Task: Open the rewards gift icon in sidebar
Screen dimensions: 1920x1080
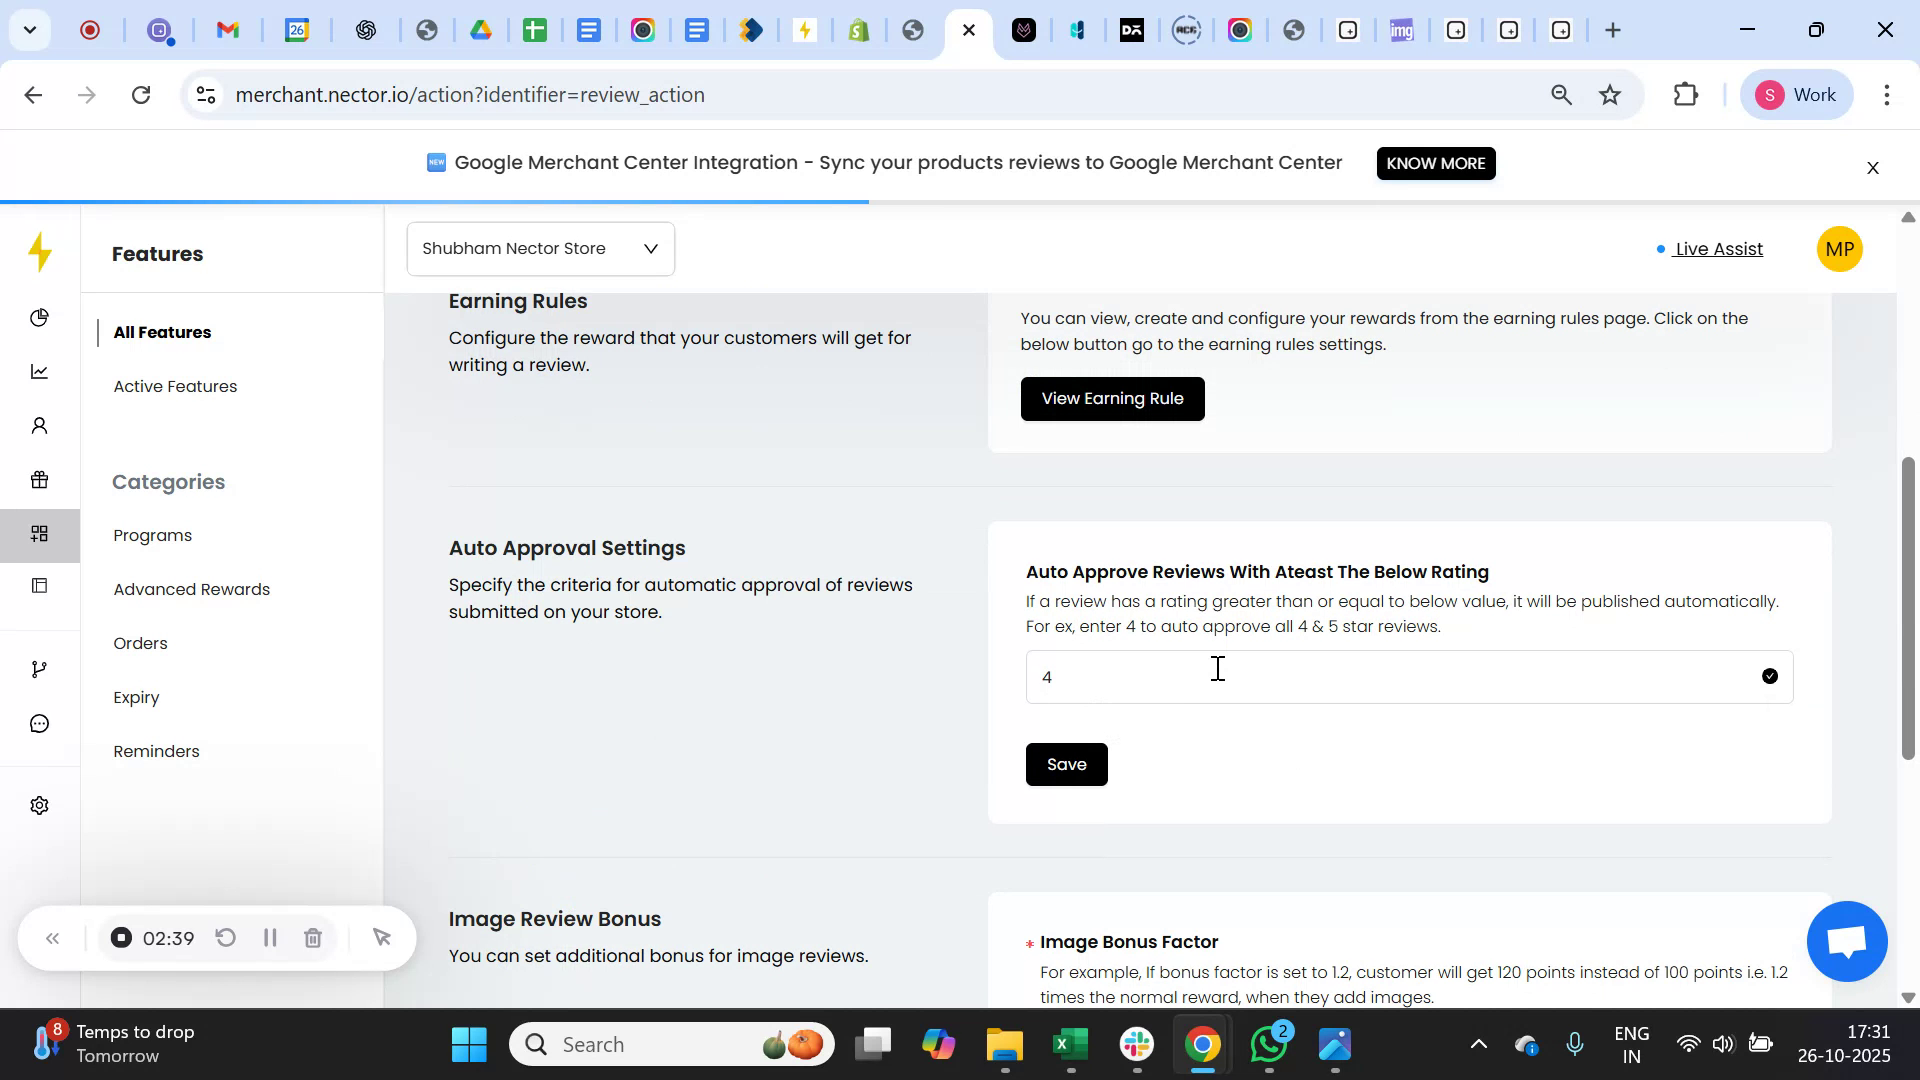Action: tap(39, 479)
